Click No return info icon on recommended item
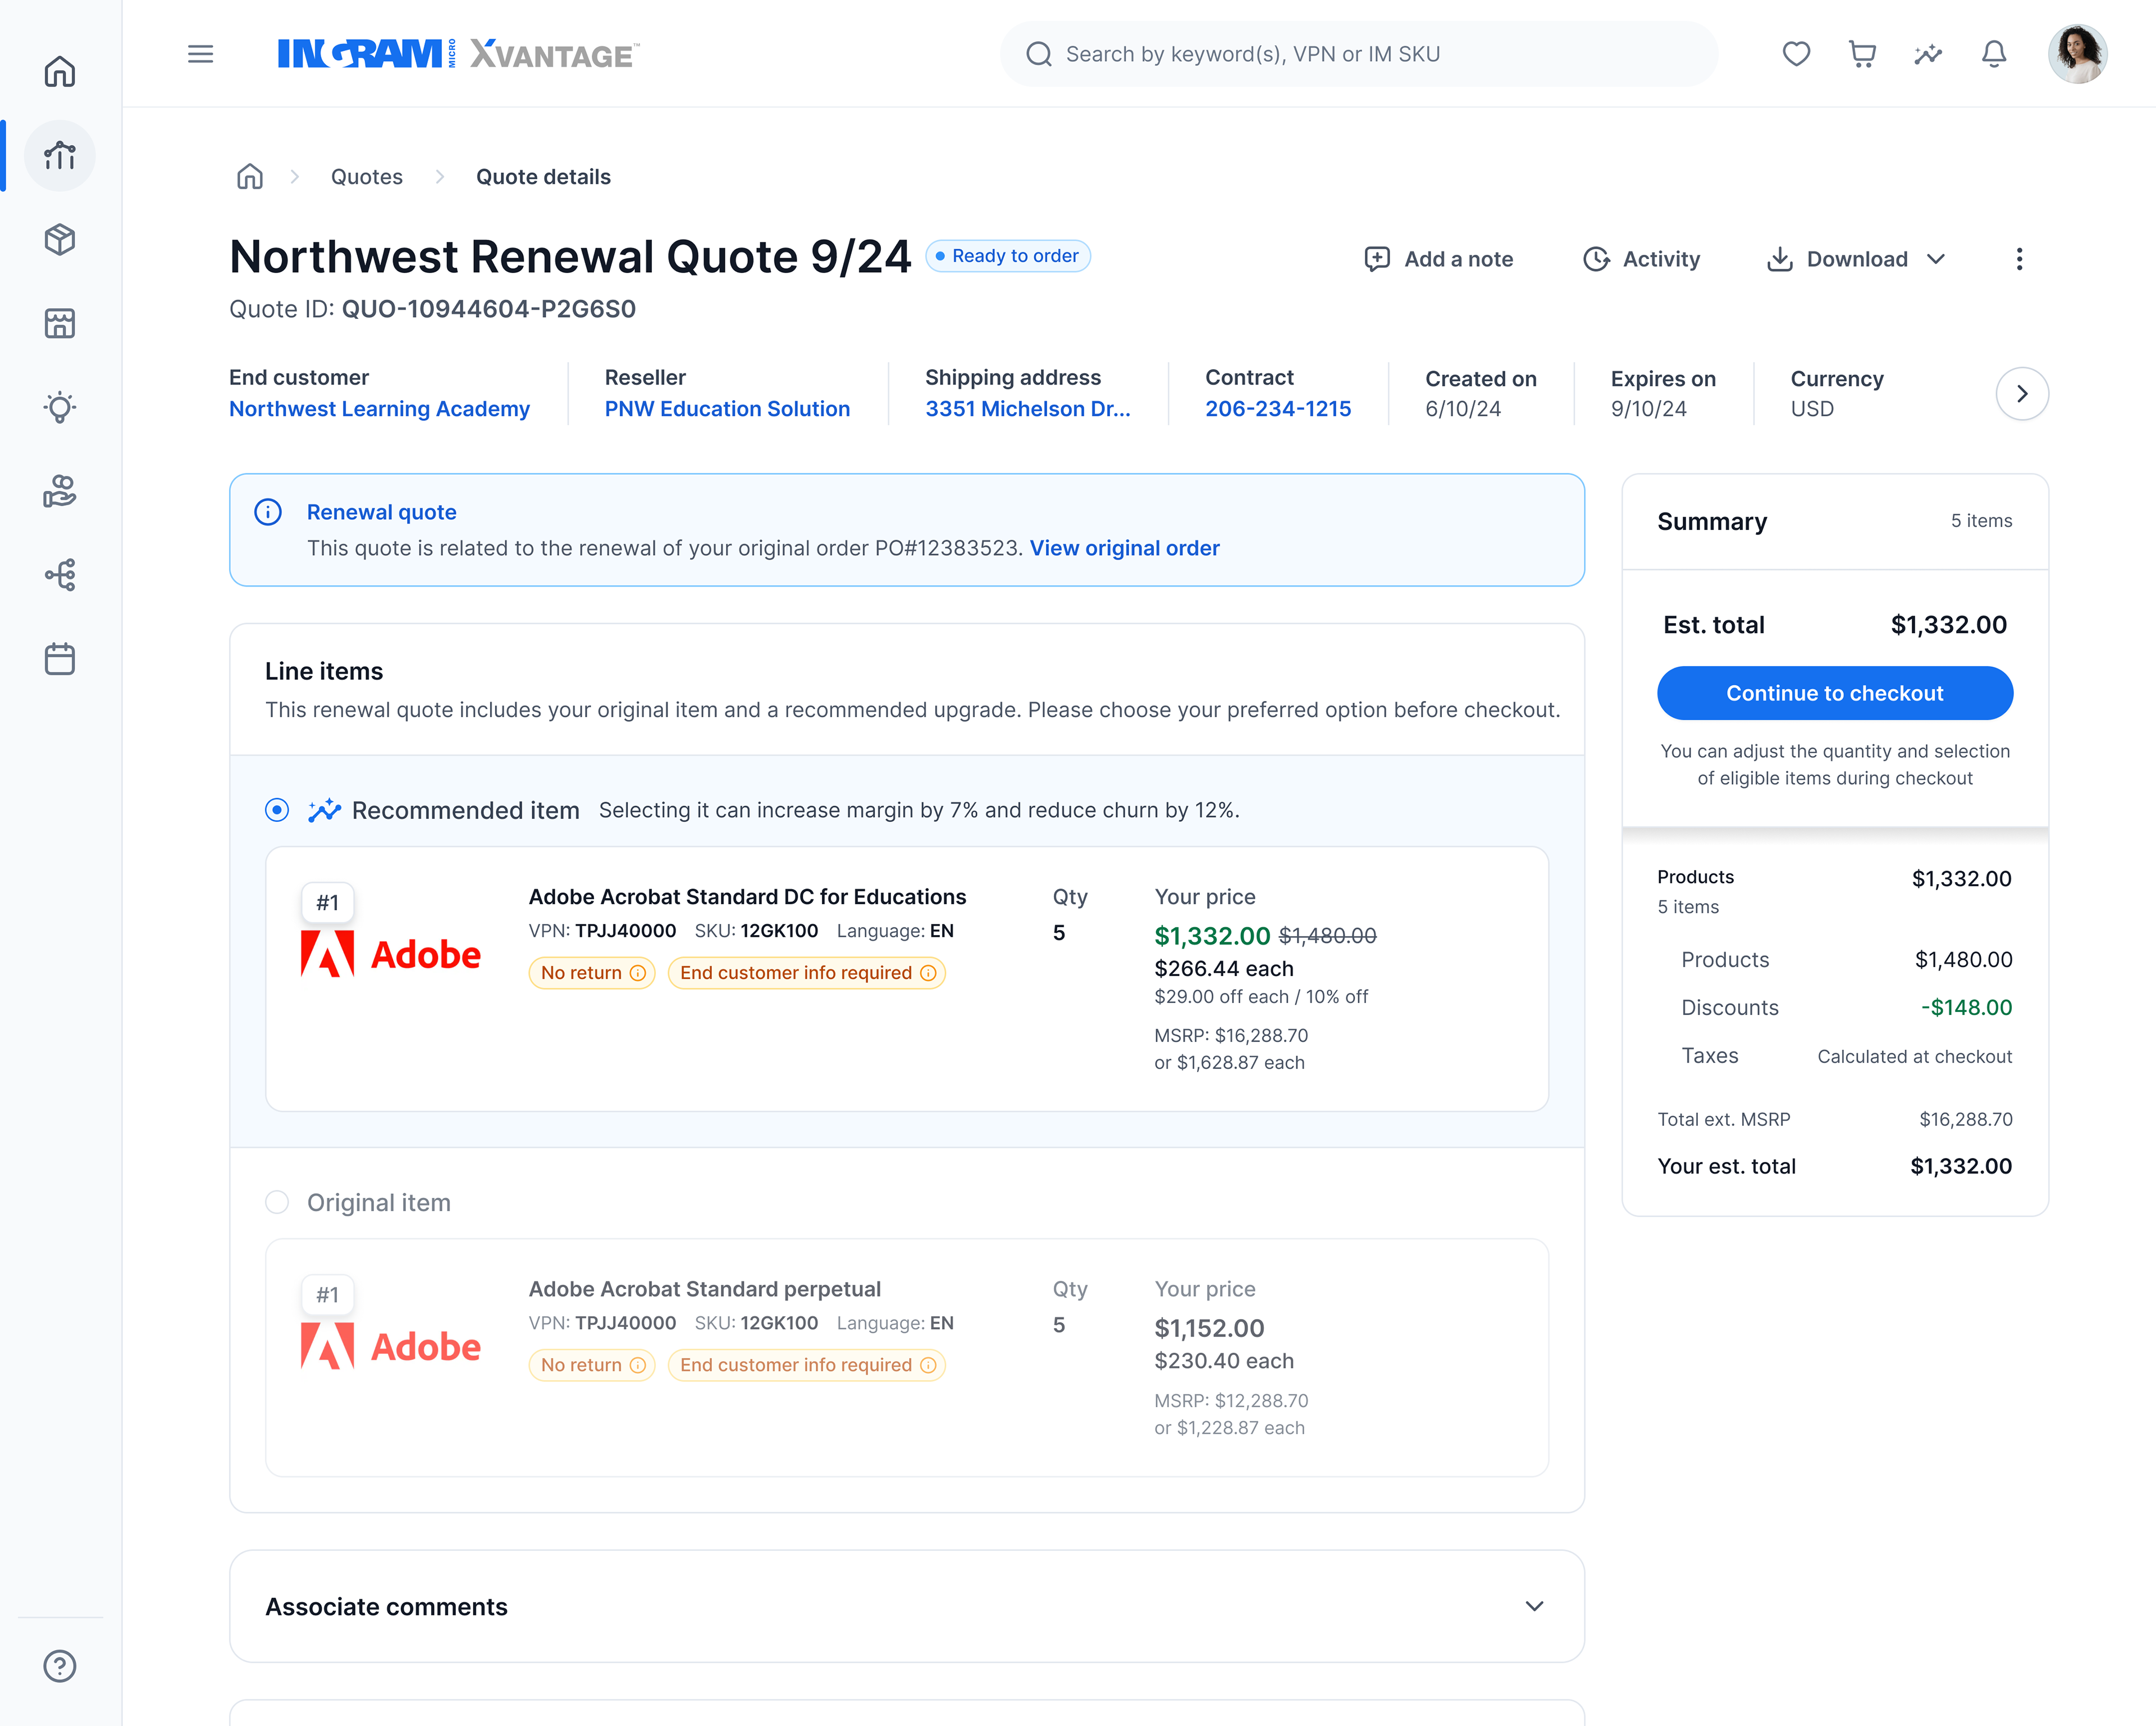This screenshot has height=1726, width=2156. coord(638,973)
